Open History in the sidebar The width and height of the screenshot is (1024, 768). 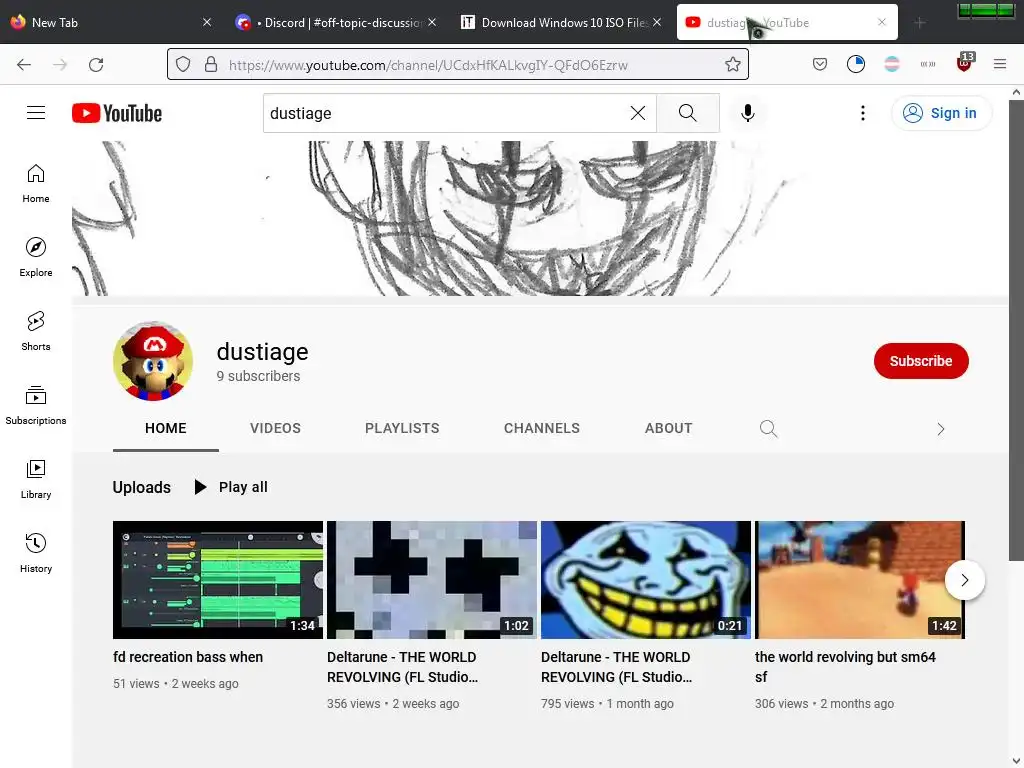coord(36,552)
